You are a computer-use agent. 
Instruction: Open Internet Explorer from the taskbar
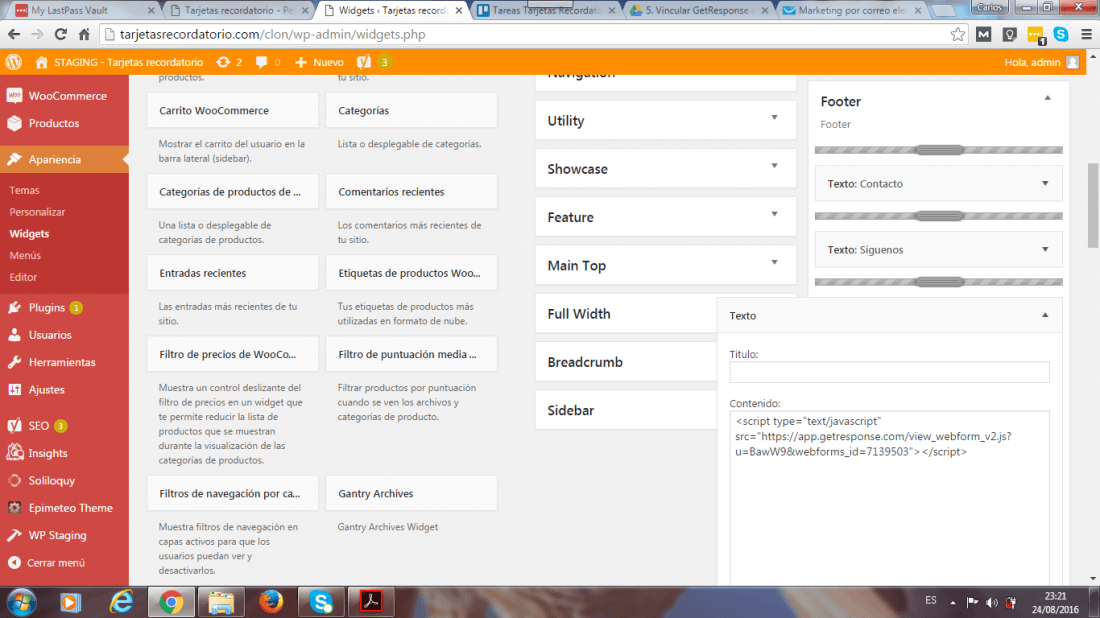click(121, 602)
